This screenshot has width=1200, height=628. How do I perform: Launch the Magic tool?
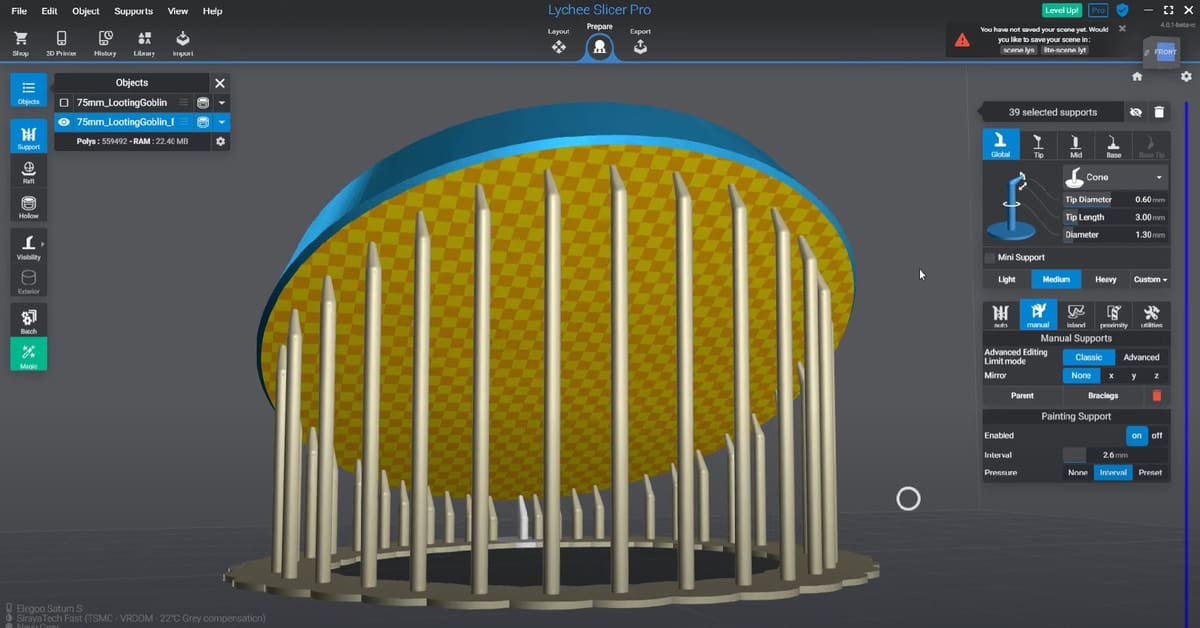pos(29,355)
